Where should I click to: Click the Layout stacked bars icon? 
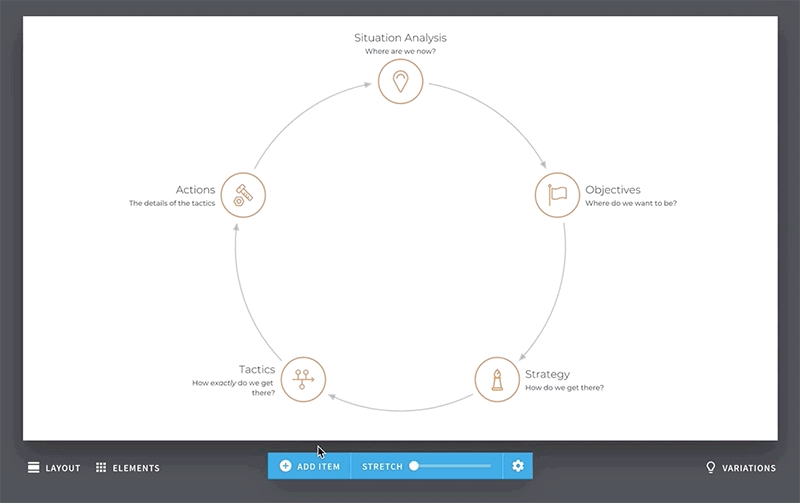coord(34,467)
